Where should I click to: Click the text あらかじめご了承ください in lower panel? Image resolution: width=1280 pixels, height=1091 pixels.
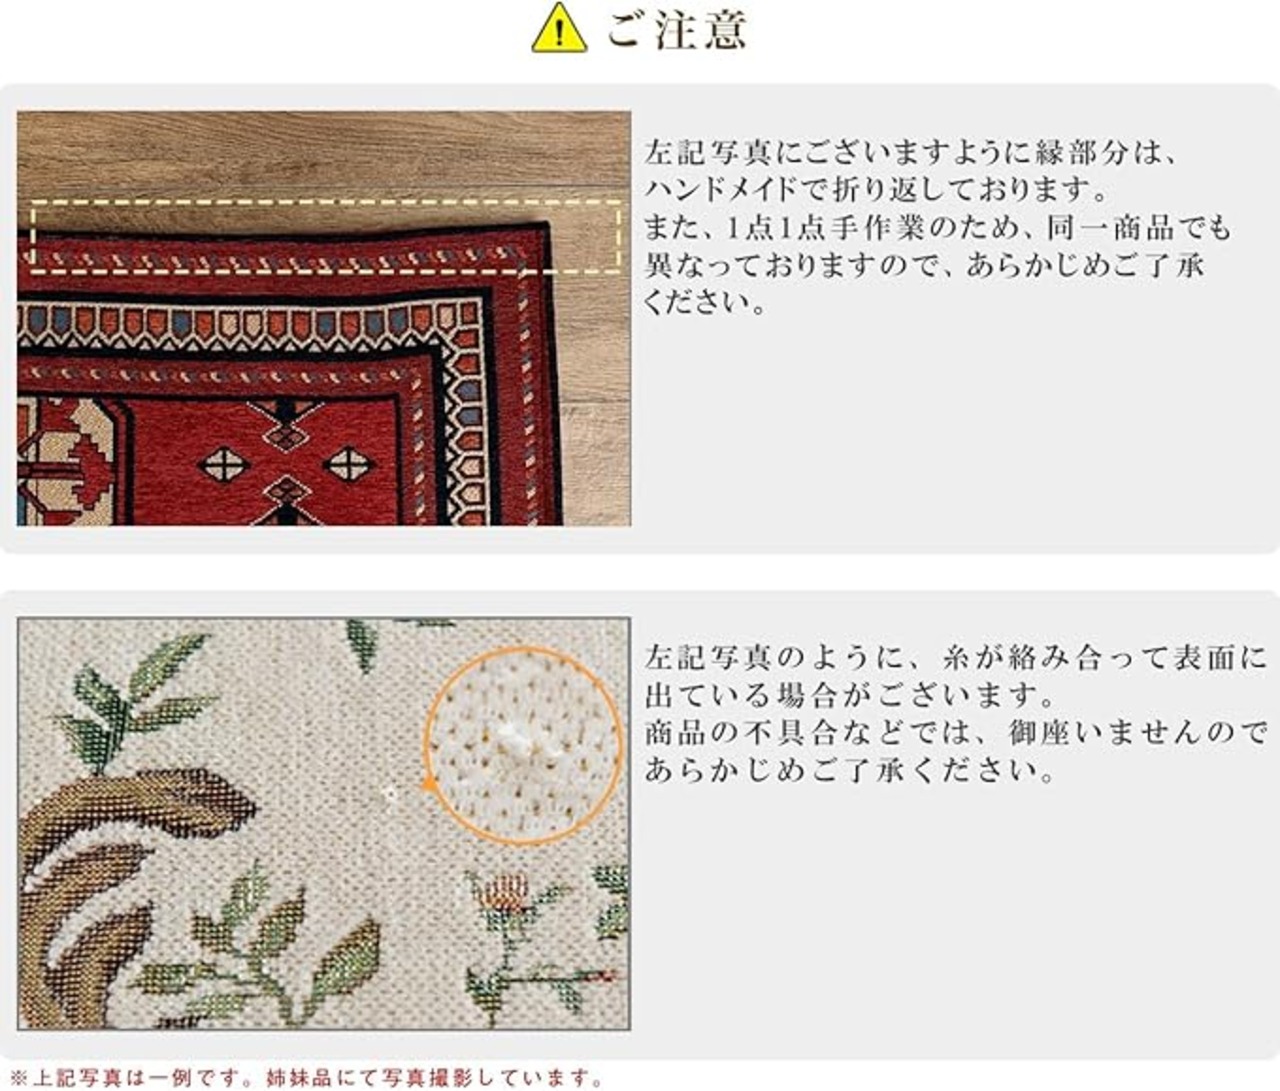coord(851,771)
